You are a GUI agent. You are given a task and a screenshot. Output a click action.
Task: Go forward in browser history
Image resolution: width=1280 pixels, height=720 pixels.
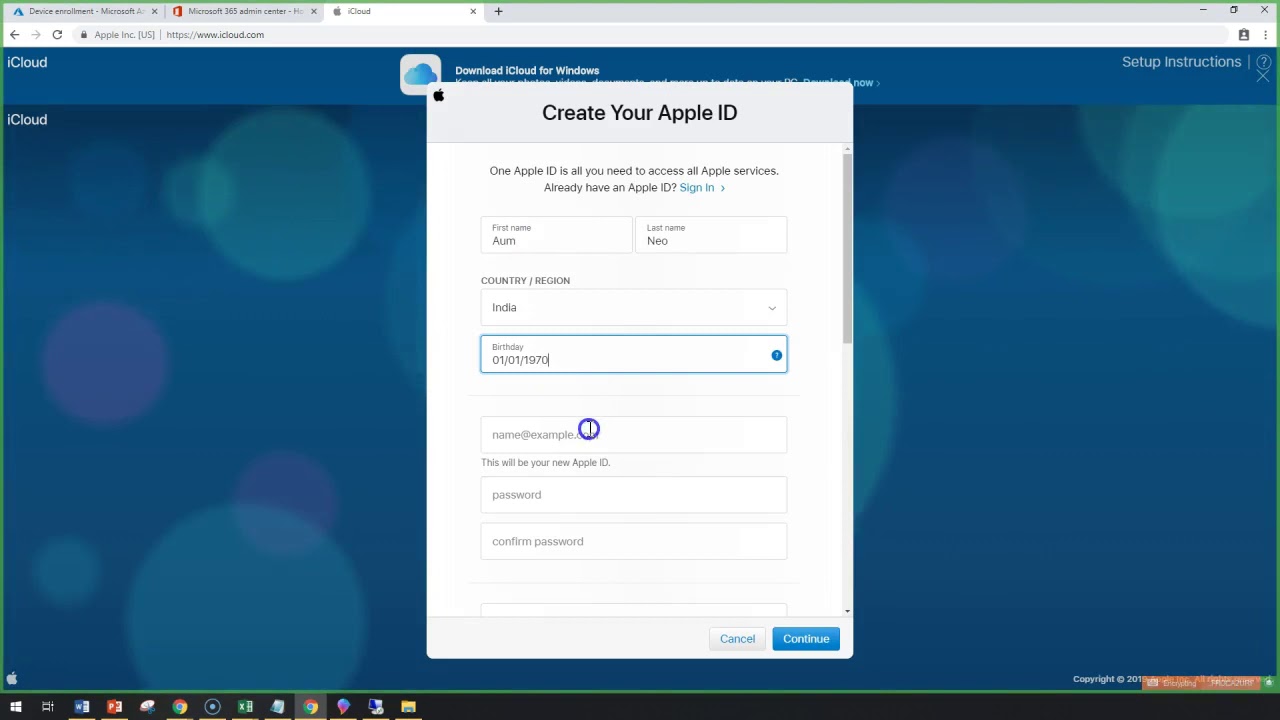36,35
